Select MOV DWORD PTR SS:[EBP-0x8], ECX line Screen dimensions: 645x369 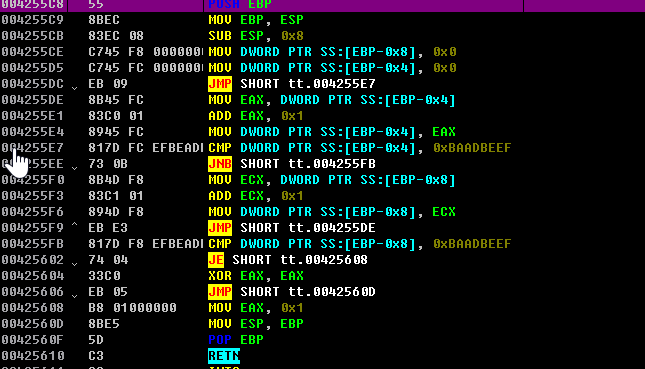(x=332, y=212)
